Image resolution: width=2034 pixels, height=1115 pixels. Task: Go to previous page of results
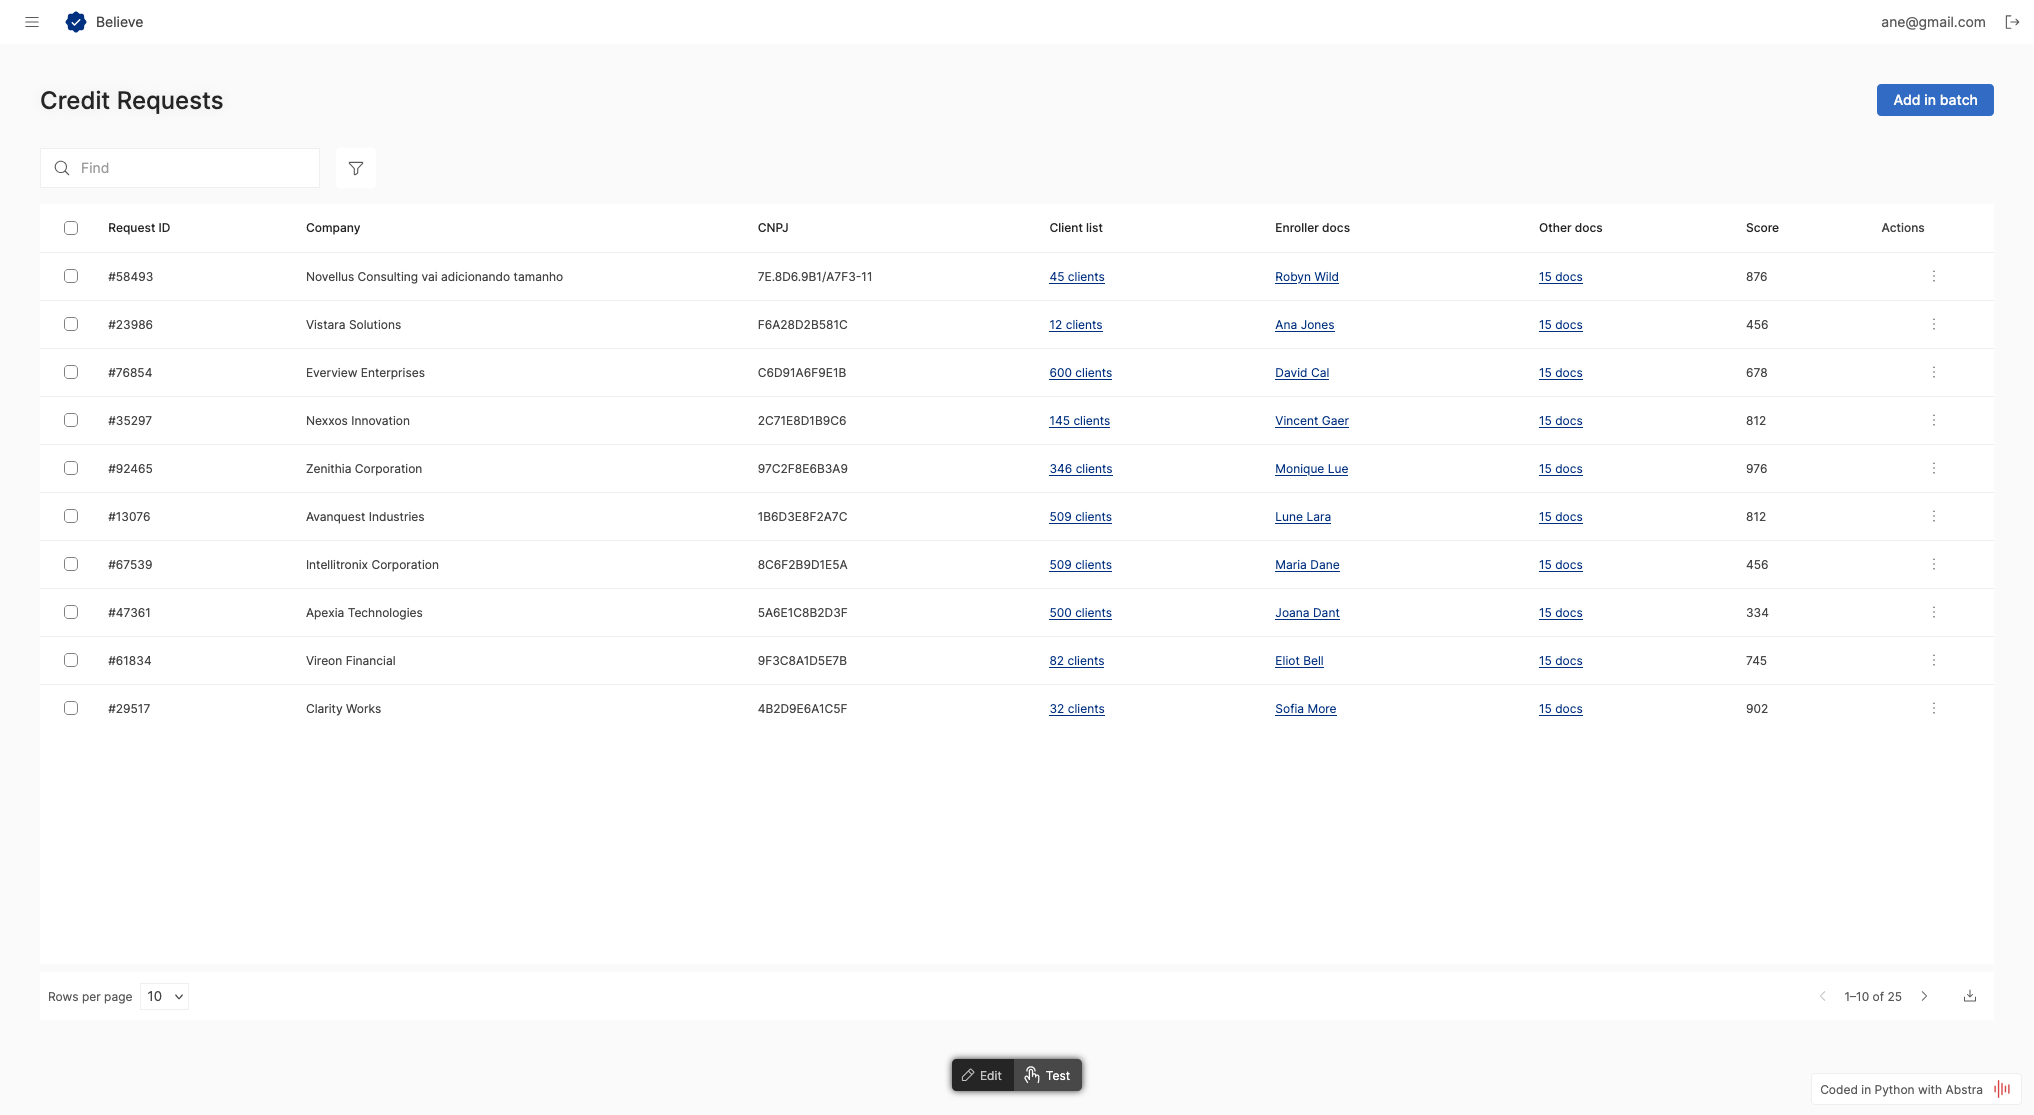point(1823,996)
